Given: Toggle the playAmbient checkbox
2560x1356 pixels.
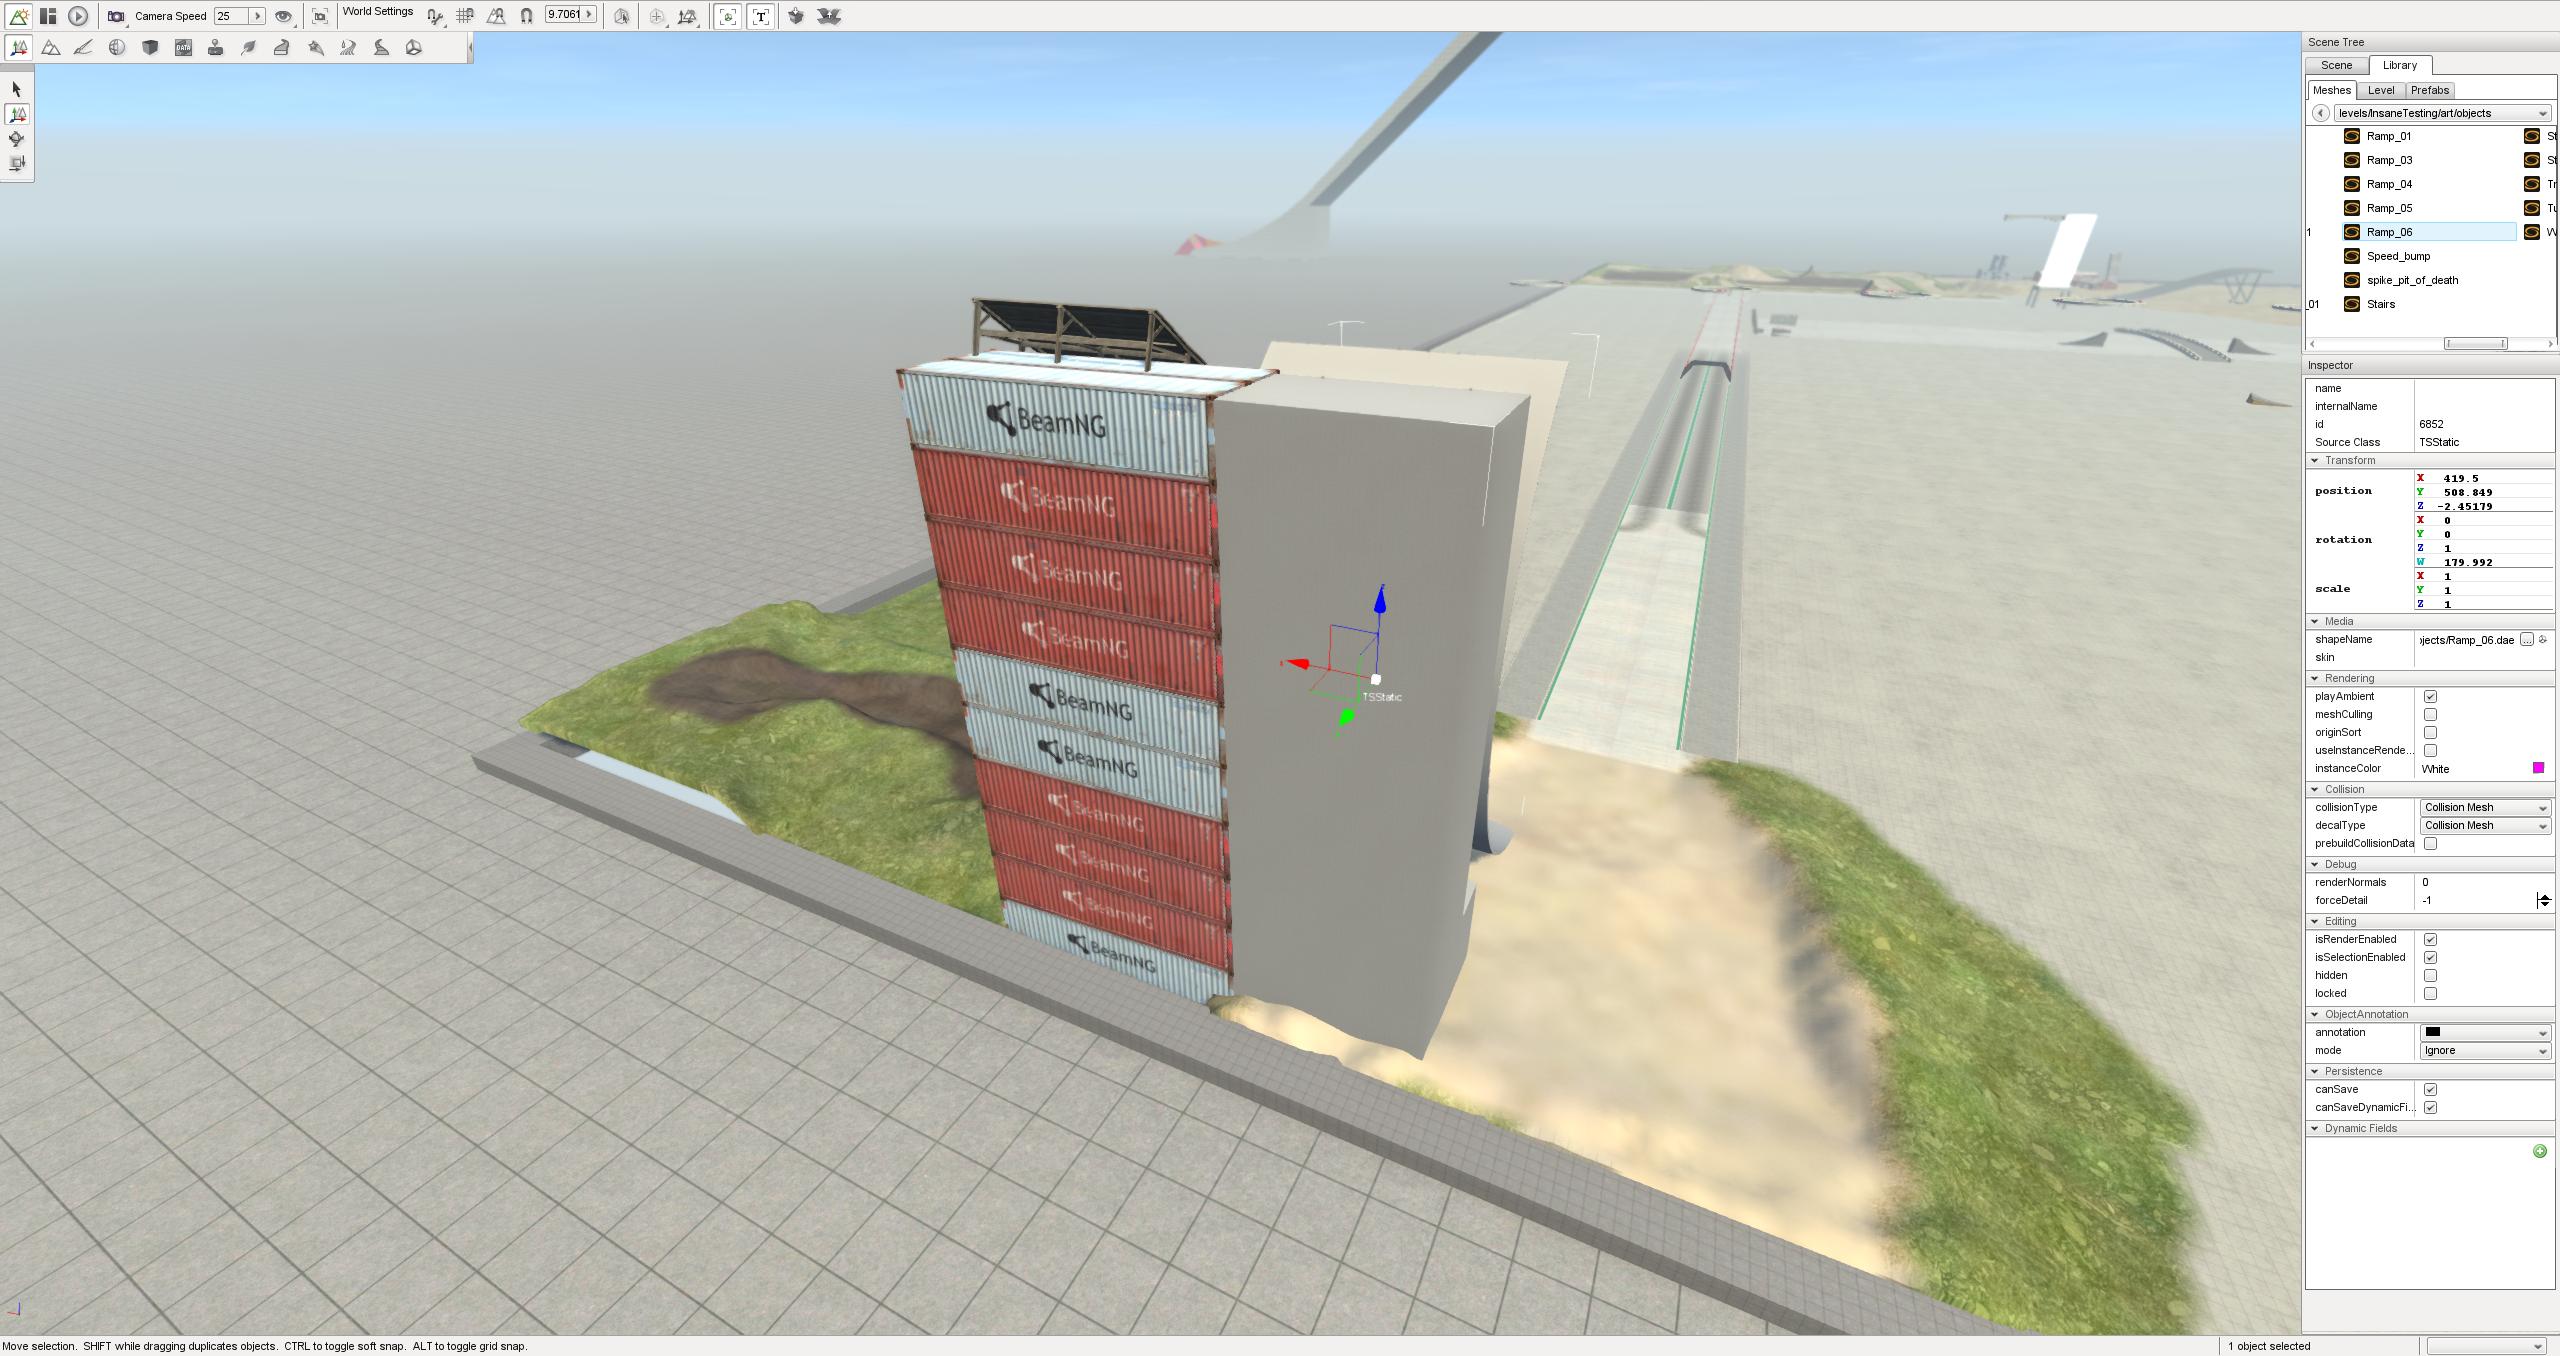Looking at the screenshot, I should [x=2430, y=697].
